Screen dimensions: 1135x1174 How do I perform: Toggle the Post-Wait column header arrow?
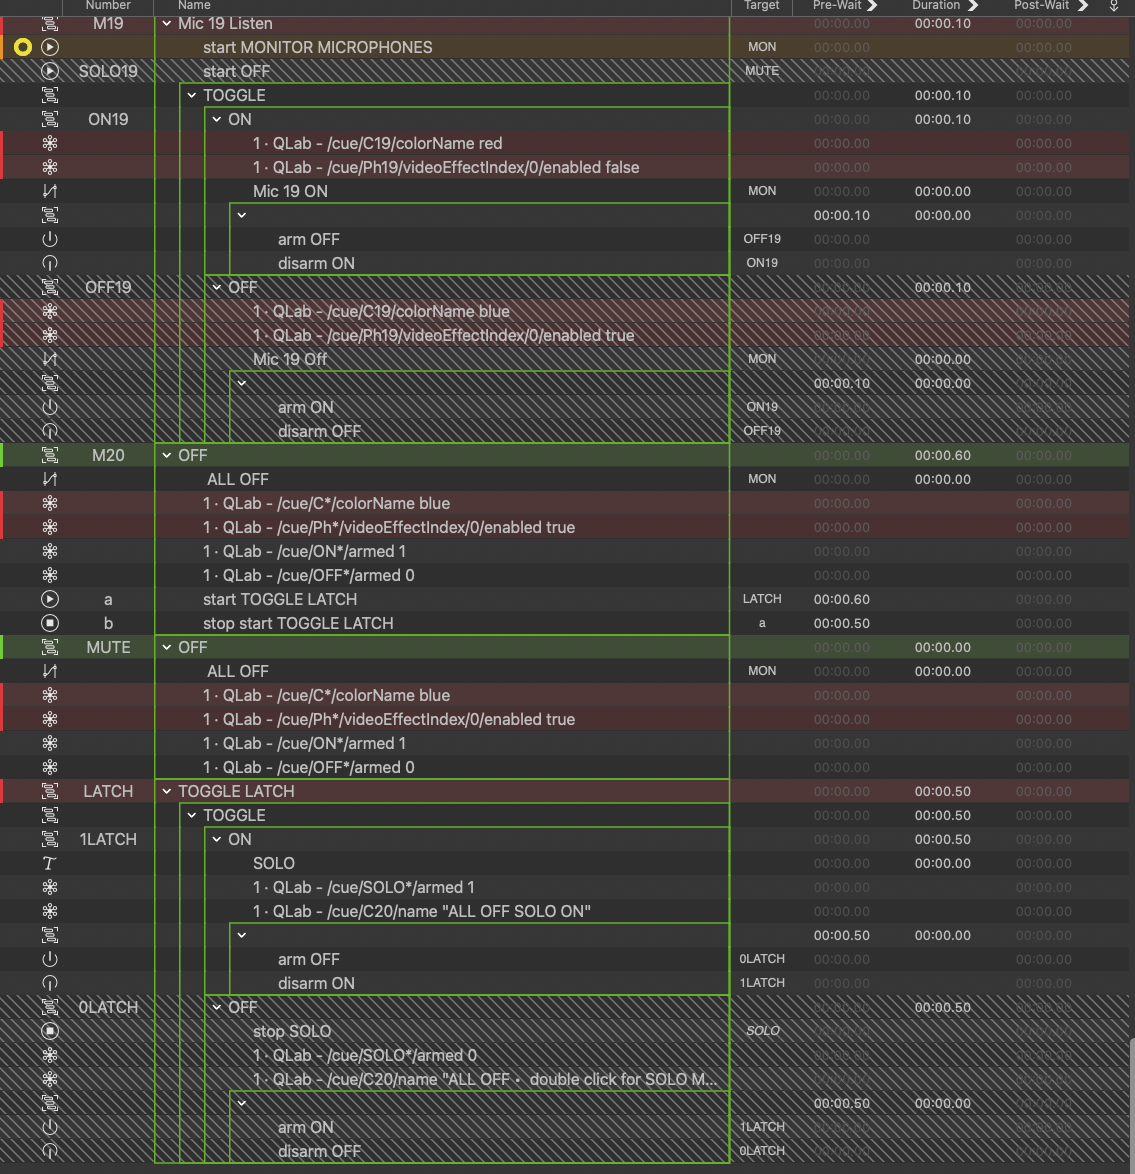1082,6
